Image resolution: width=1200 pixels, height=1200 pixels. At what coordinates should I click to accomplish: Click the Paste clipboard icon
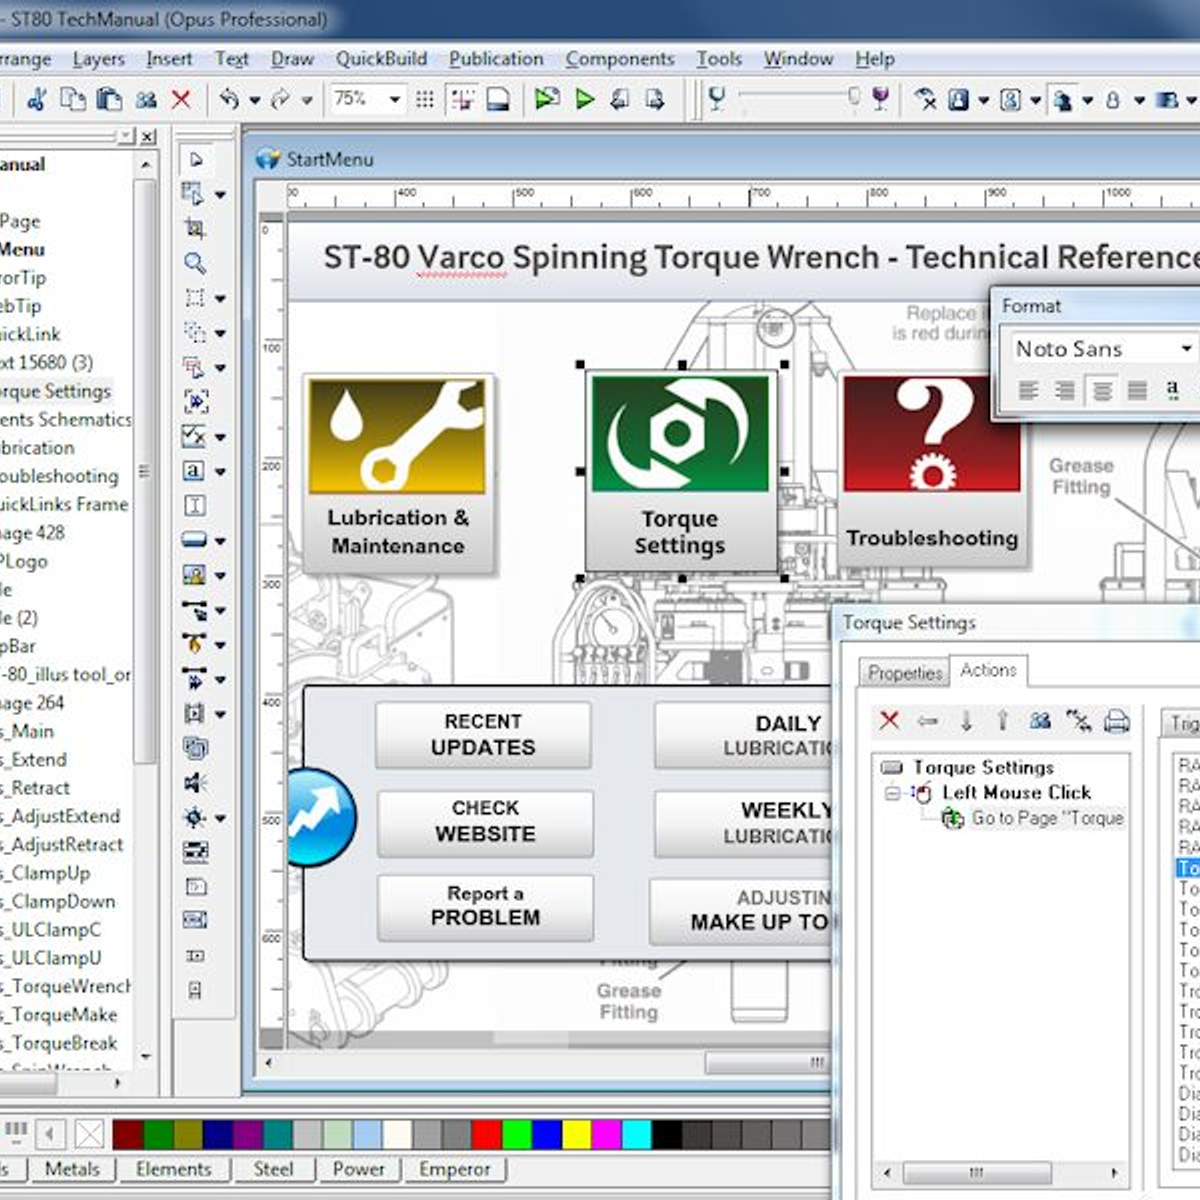pos(109,99)
